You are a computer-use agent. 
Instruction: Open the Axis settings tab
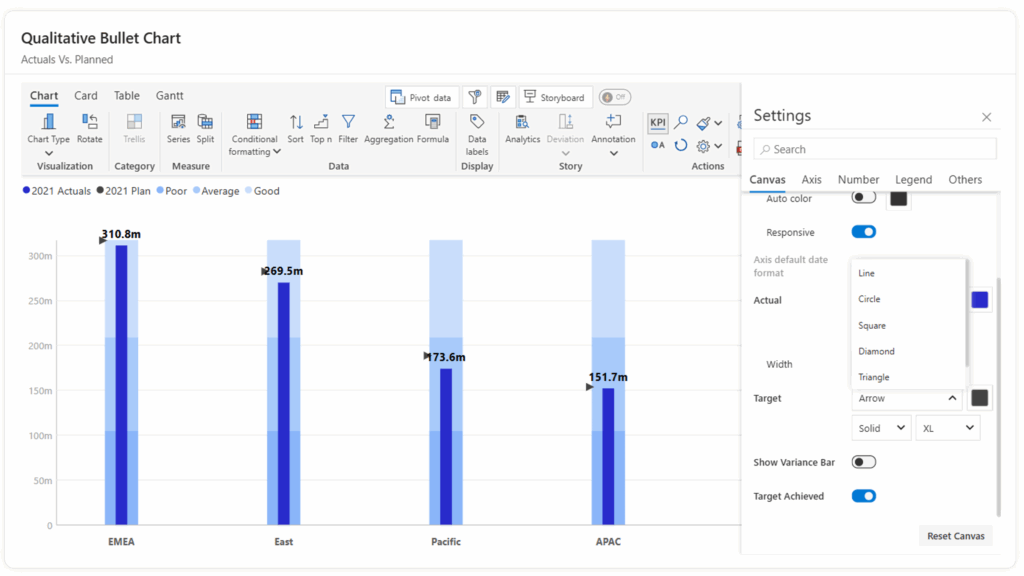[811, 180]
